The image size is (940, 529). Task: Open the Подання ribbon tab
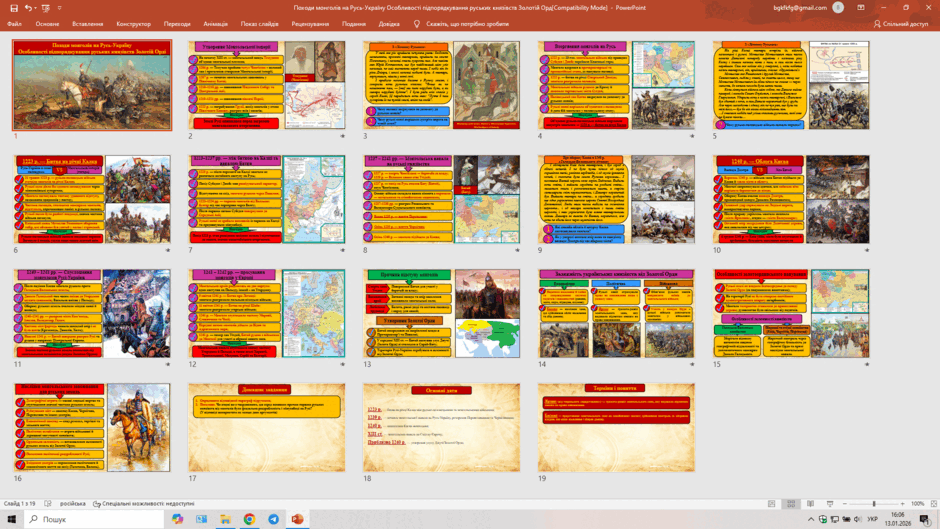click(354, 24)
